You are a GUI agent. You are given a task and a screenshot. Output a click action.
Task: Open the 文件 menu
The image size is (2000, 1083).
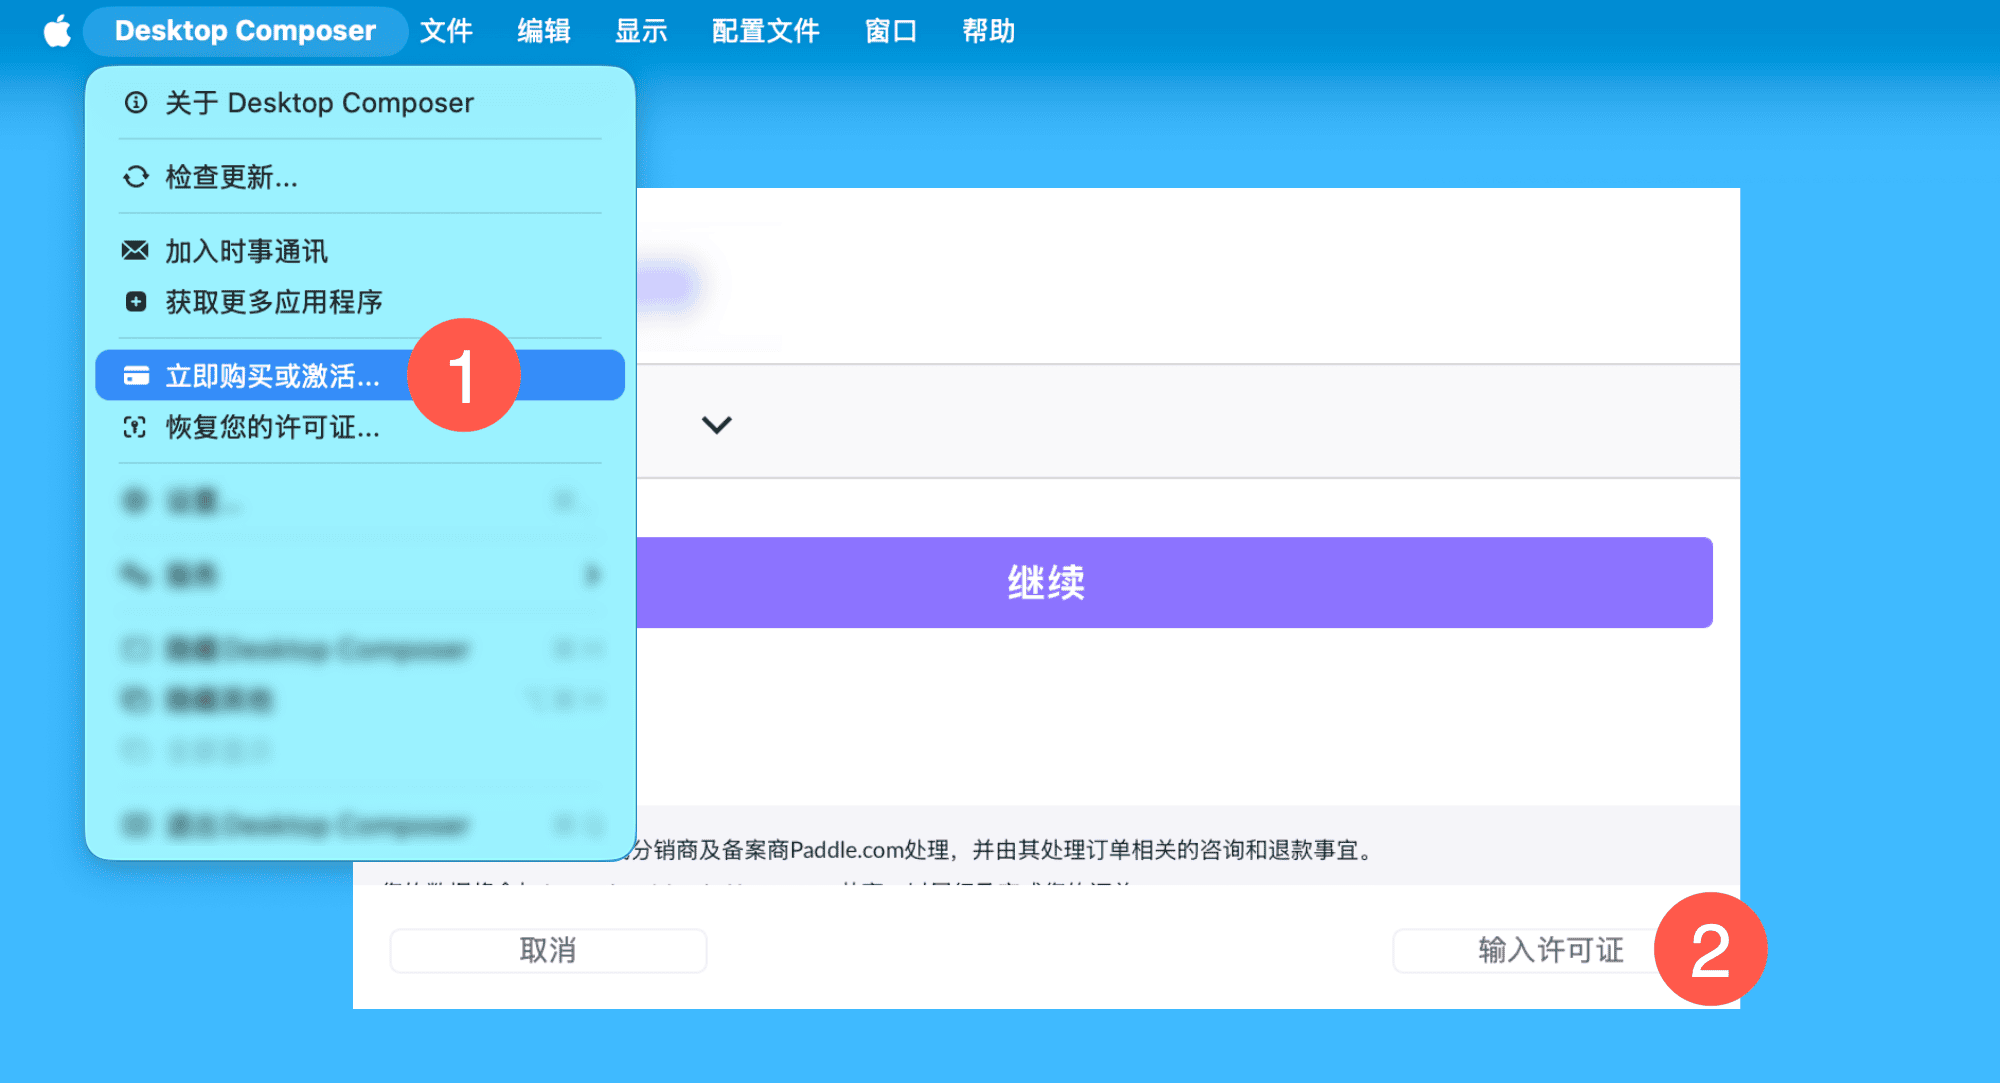coord(446,31)
